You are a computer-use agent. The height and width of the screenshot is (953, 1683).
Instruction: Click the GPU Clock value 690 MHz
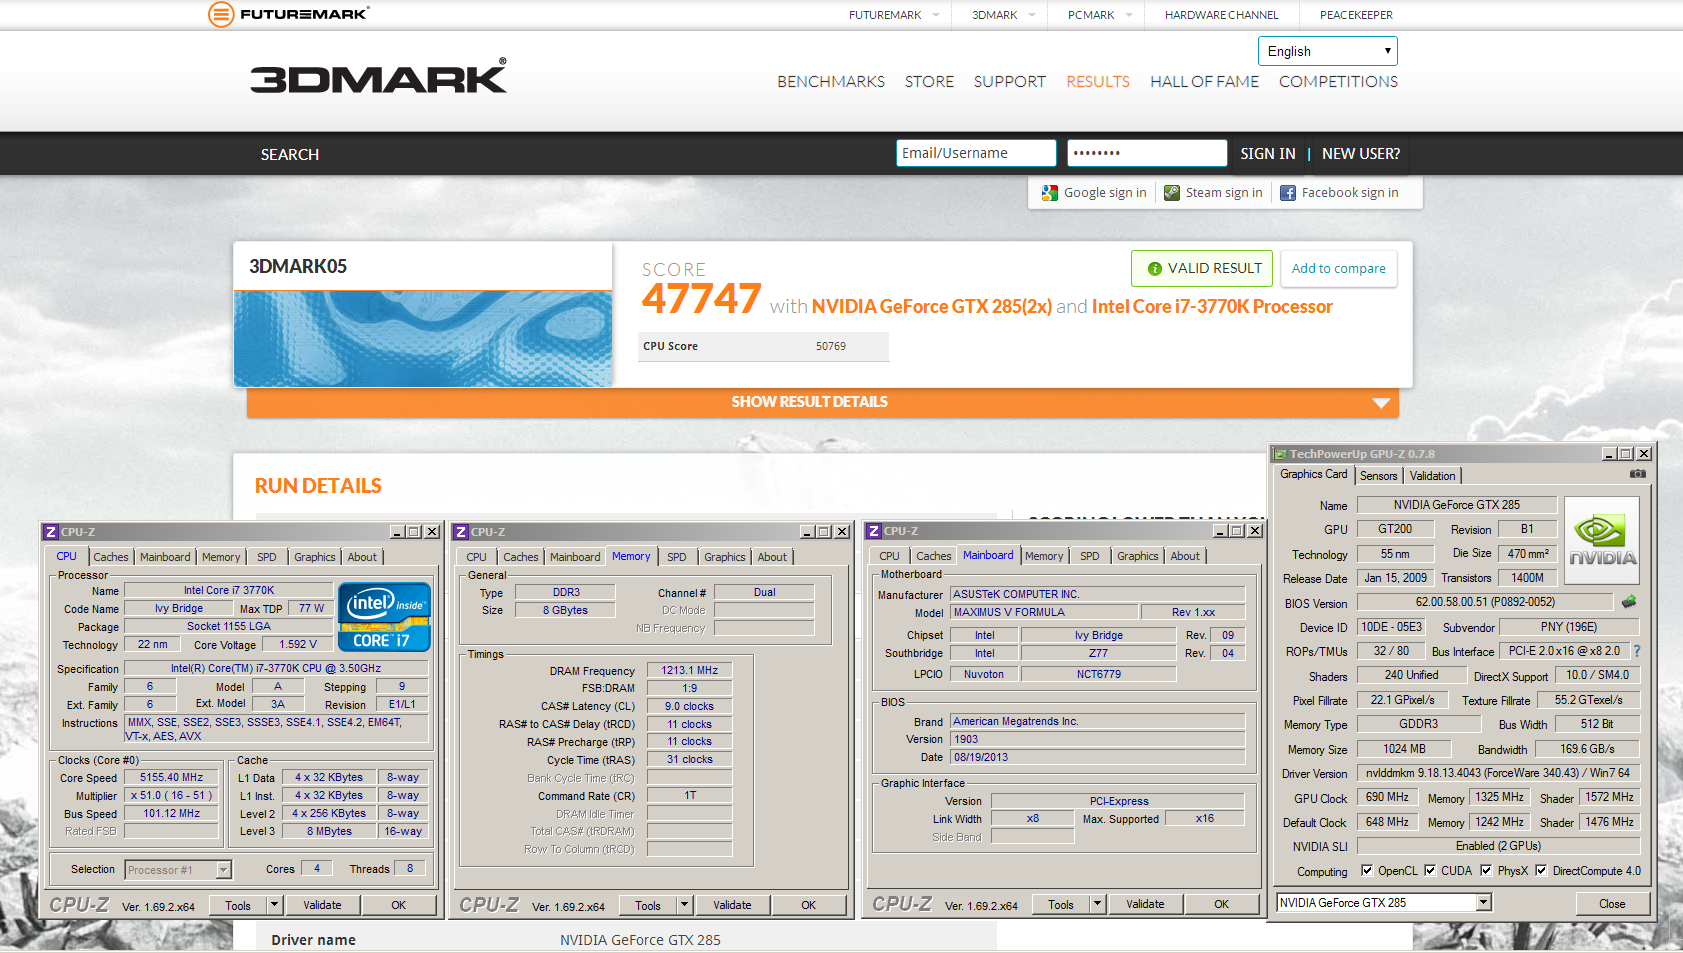pos(1387,797)
